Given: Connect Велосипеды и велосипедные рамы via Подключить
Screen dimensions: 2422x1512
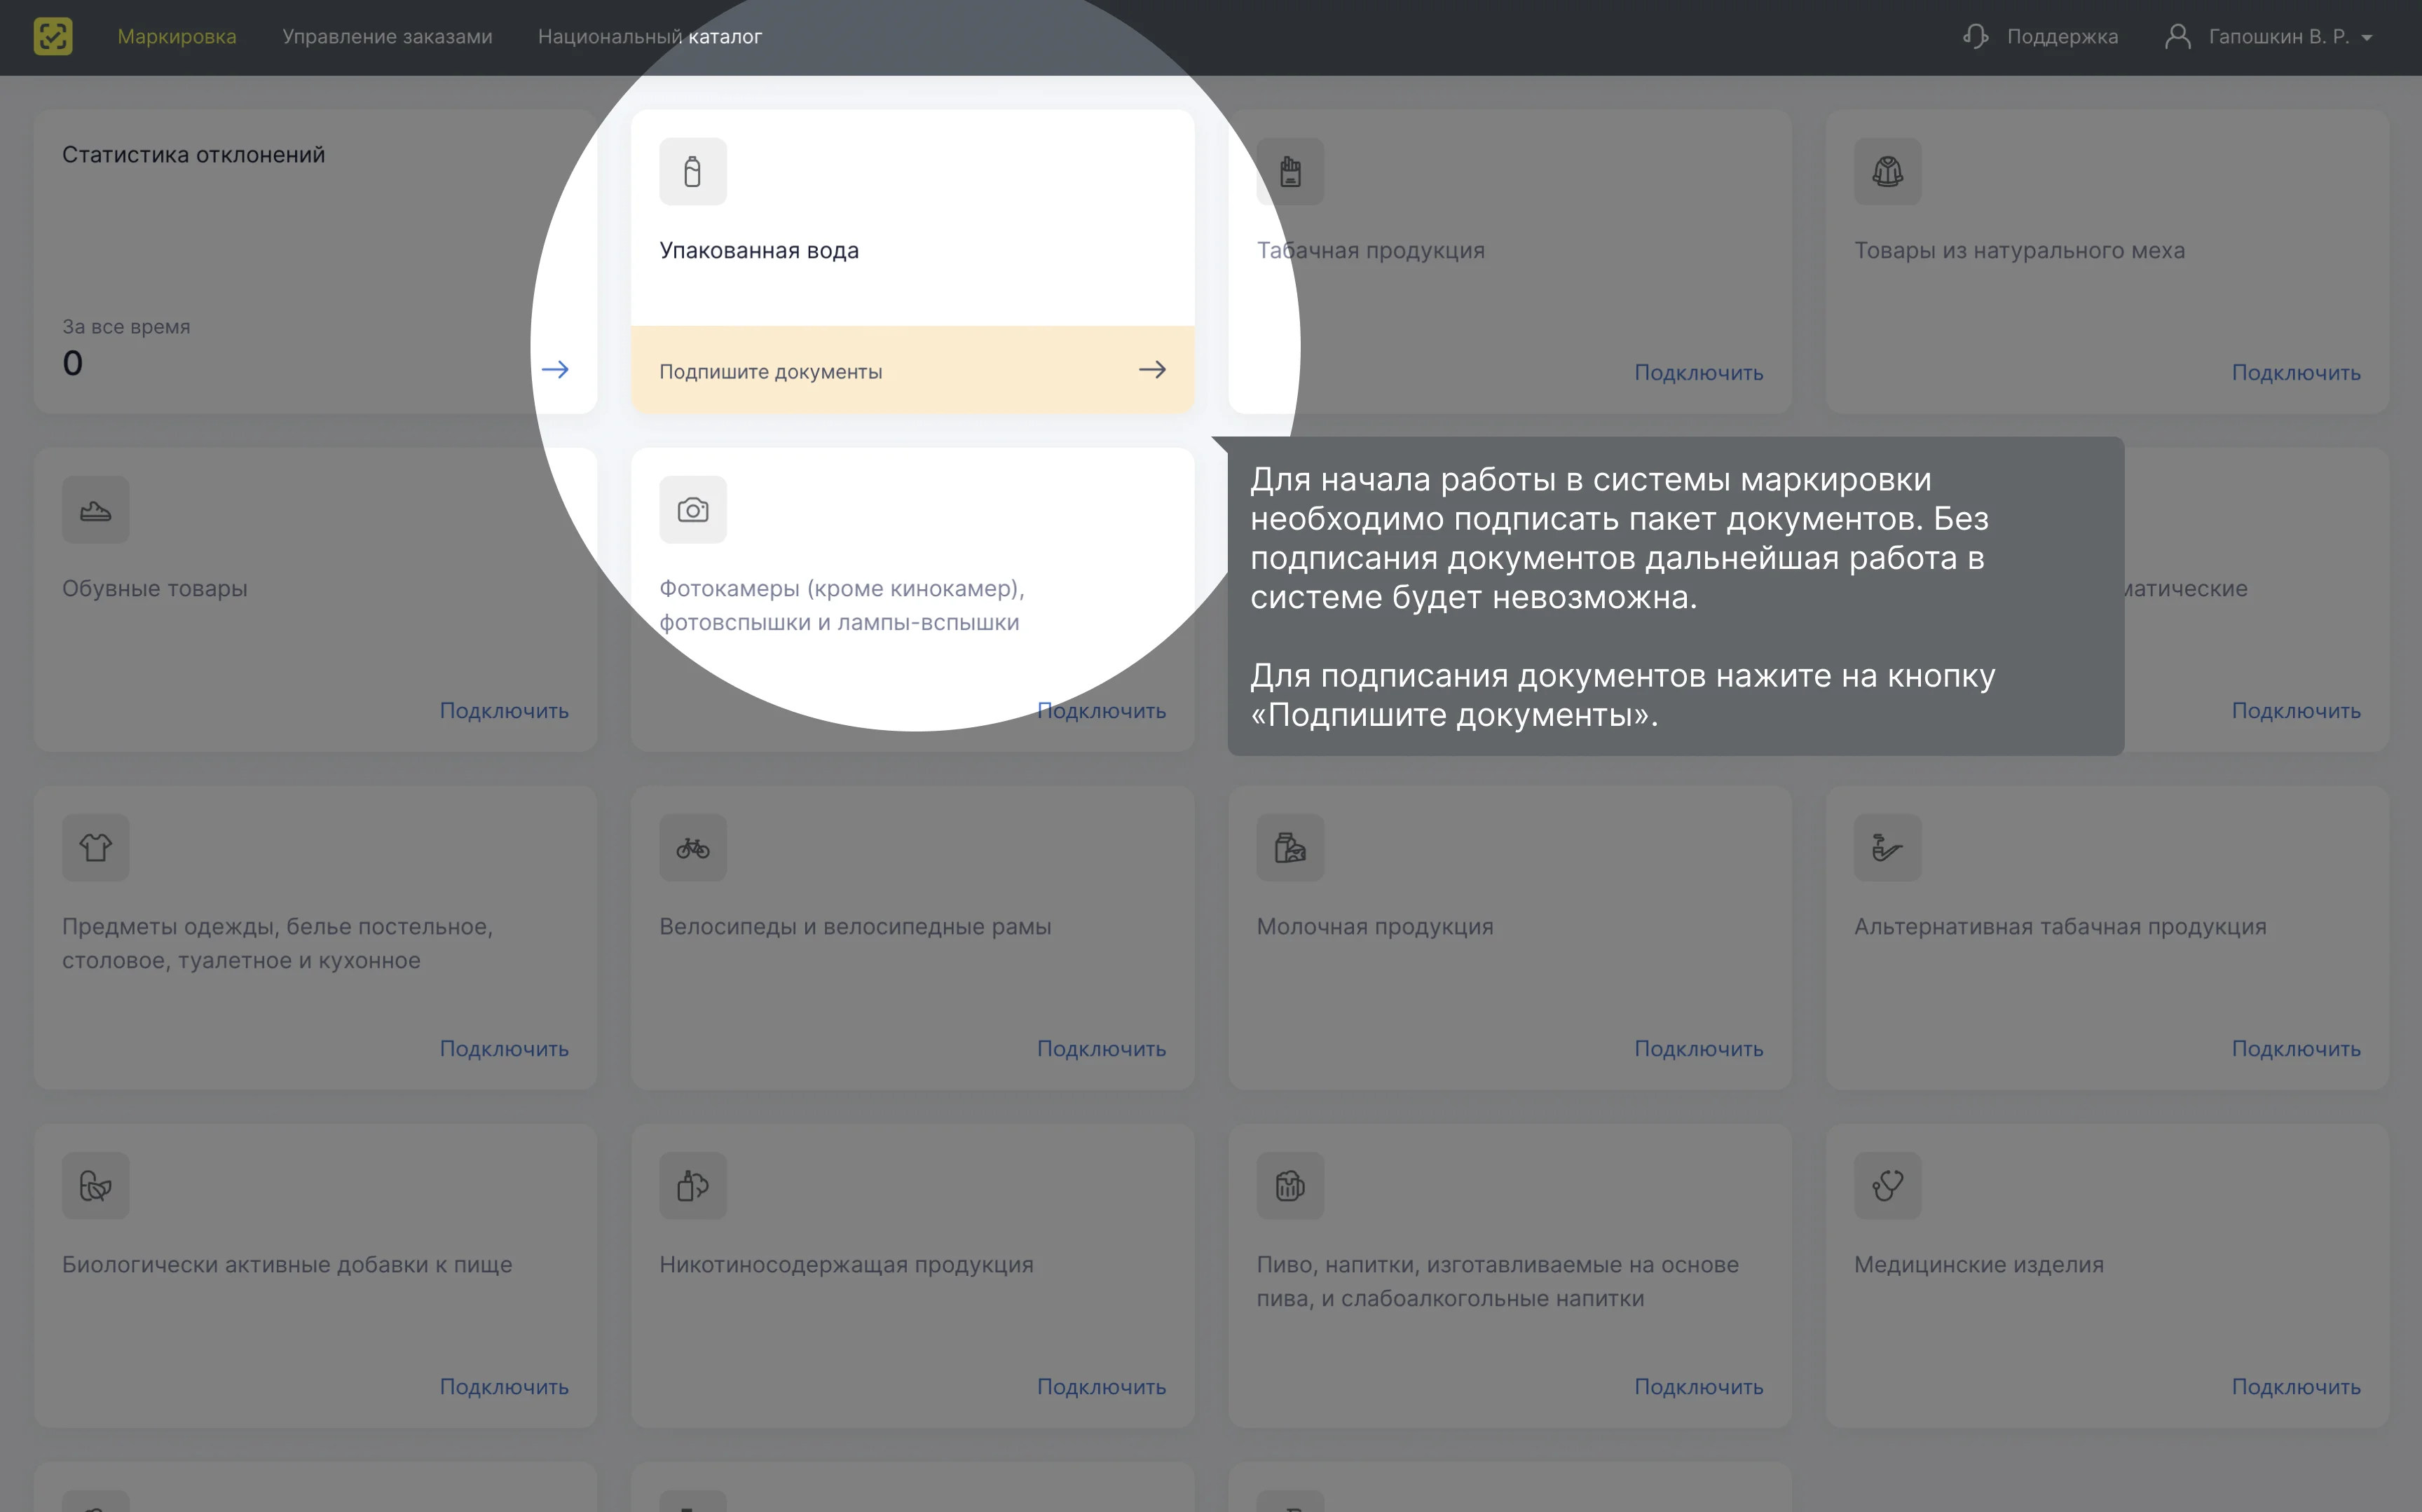Looking at the screenshot, I should click(1101, 1049).
